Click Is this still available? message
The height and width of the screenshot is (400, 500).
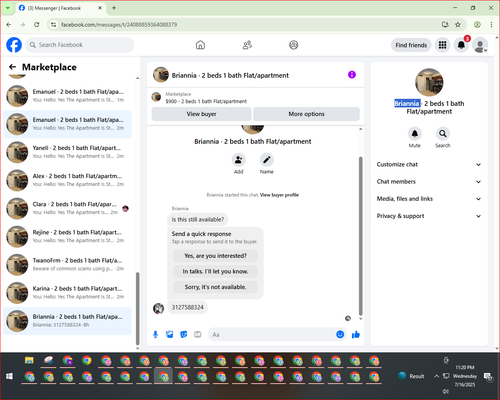[x=198, y=219]
